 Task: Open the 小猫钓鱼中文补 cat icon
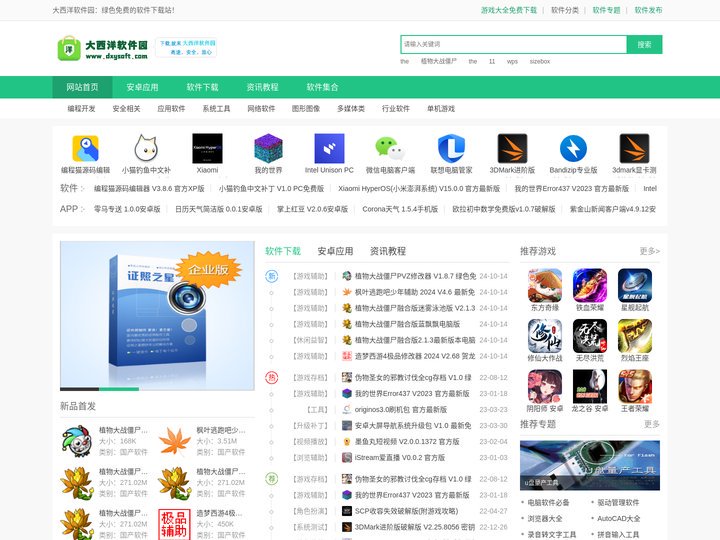(x=146, y=148)
